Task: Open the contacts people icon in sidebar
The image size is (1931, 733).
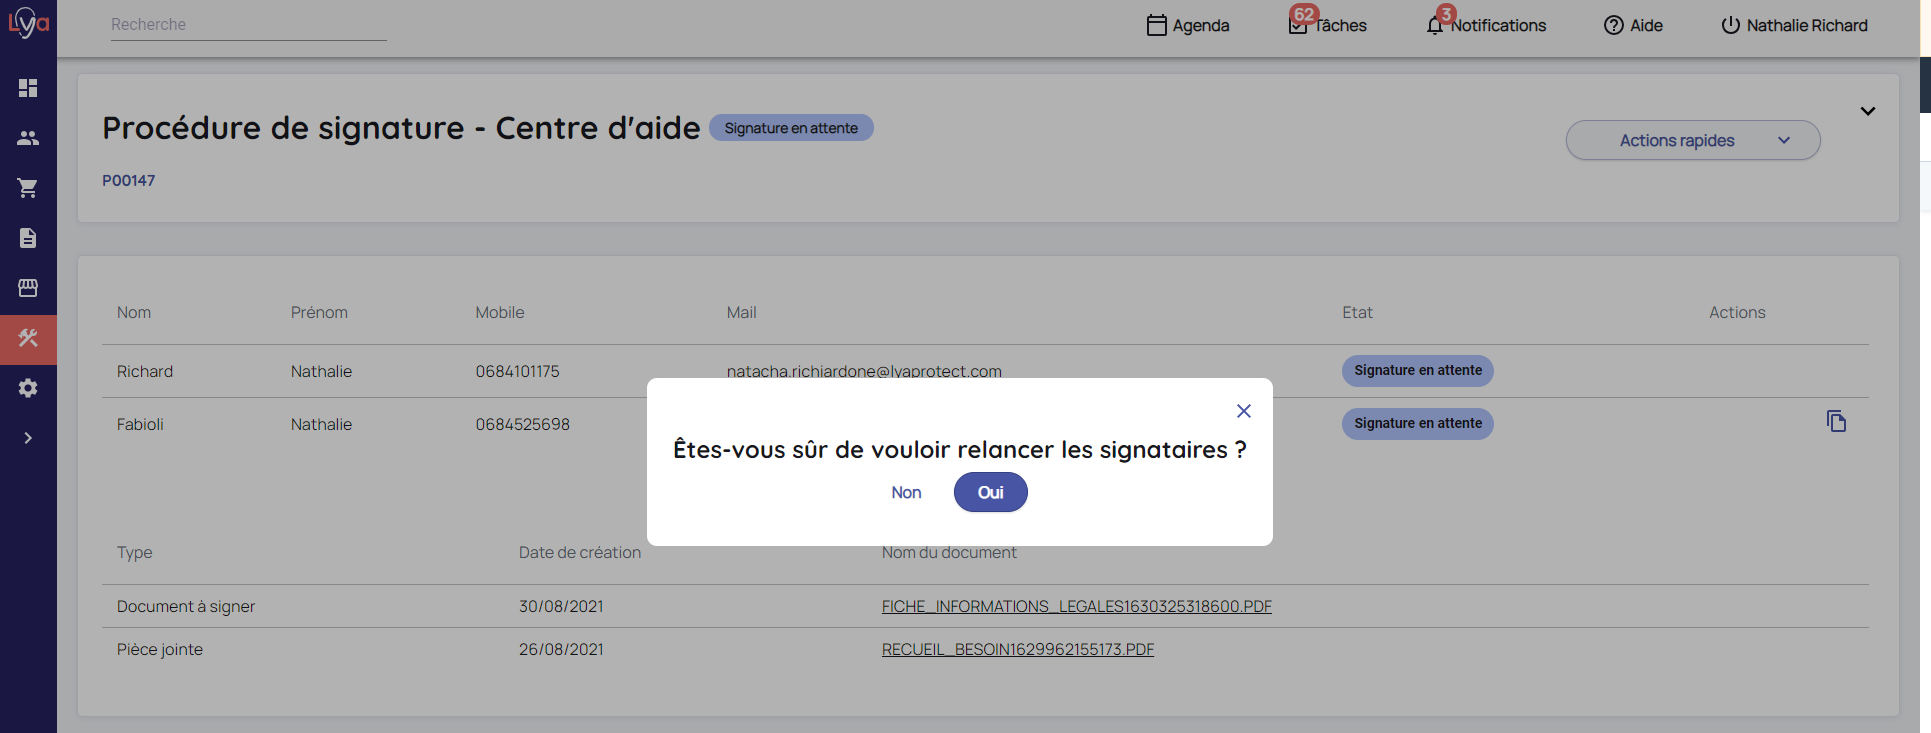Action: coord(28,138)
